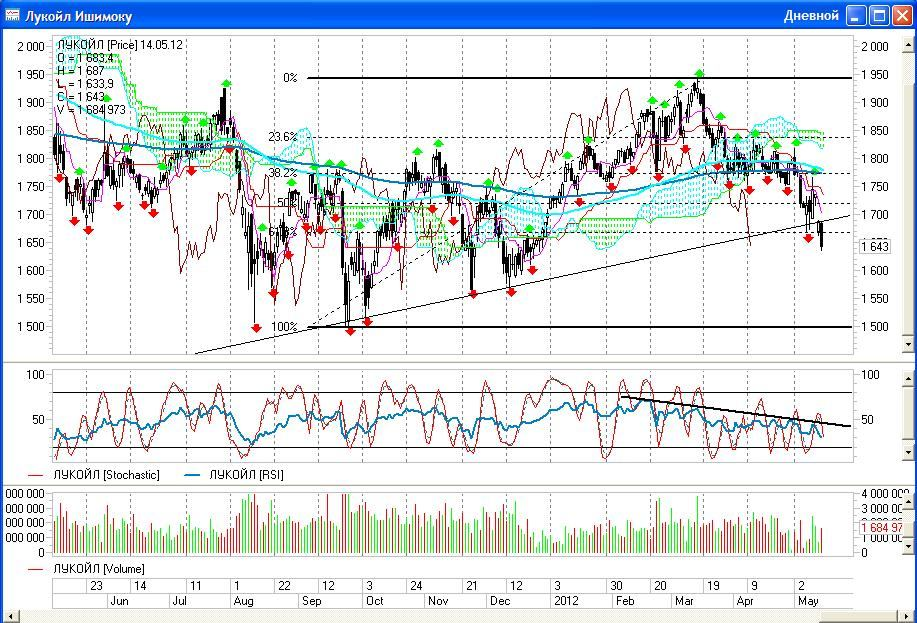Click horizontal scrollbar left arrow
The height and width of the screenshot is (623, 917).
pos(11,617)
